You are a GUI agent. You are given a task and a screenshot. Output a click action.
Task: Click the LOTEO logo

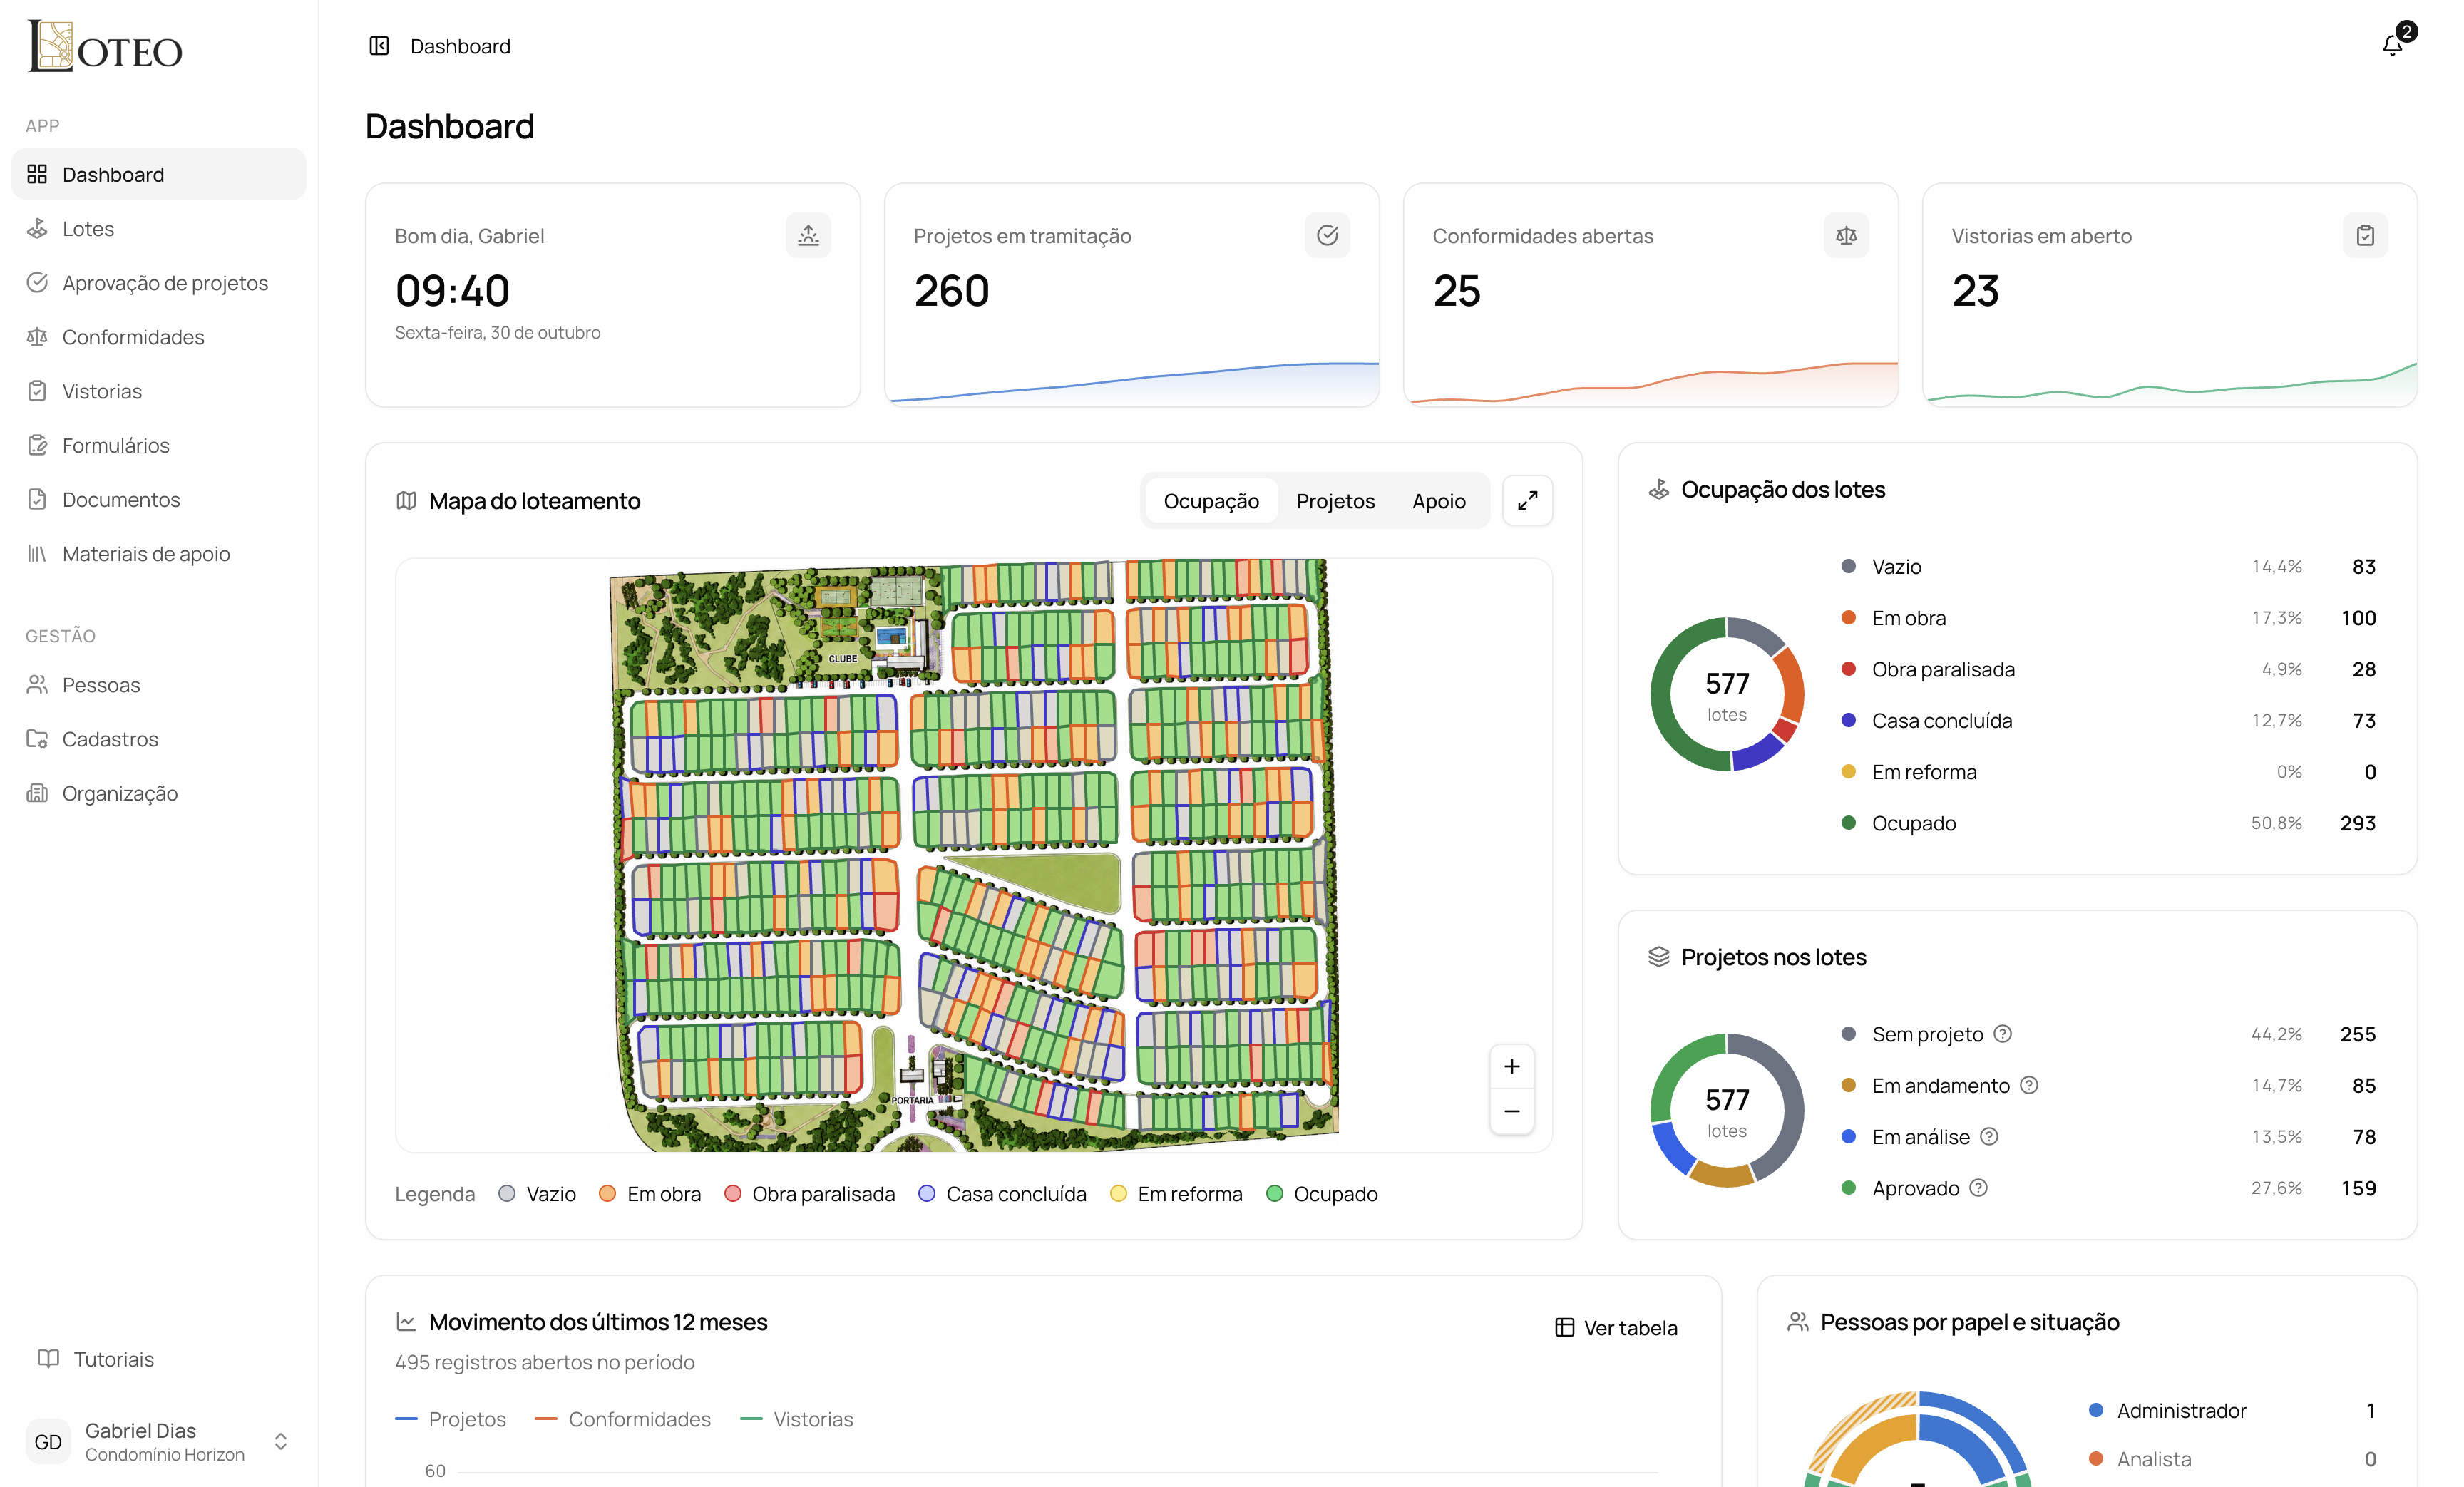coord(105,47)
